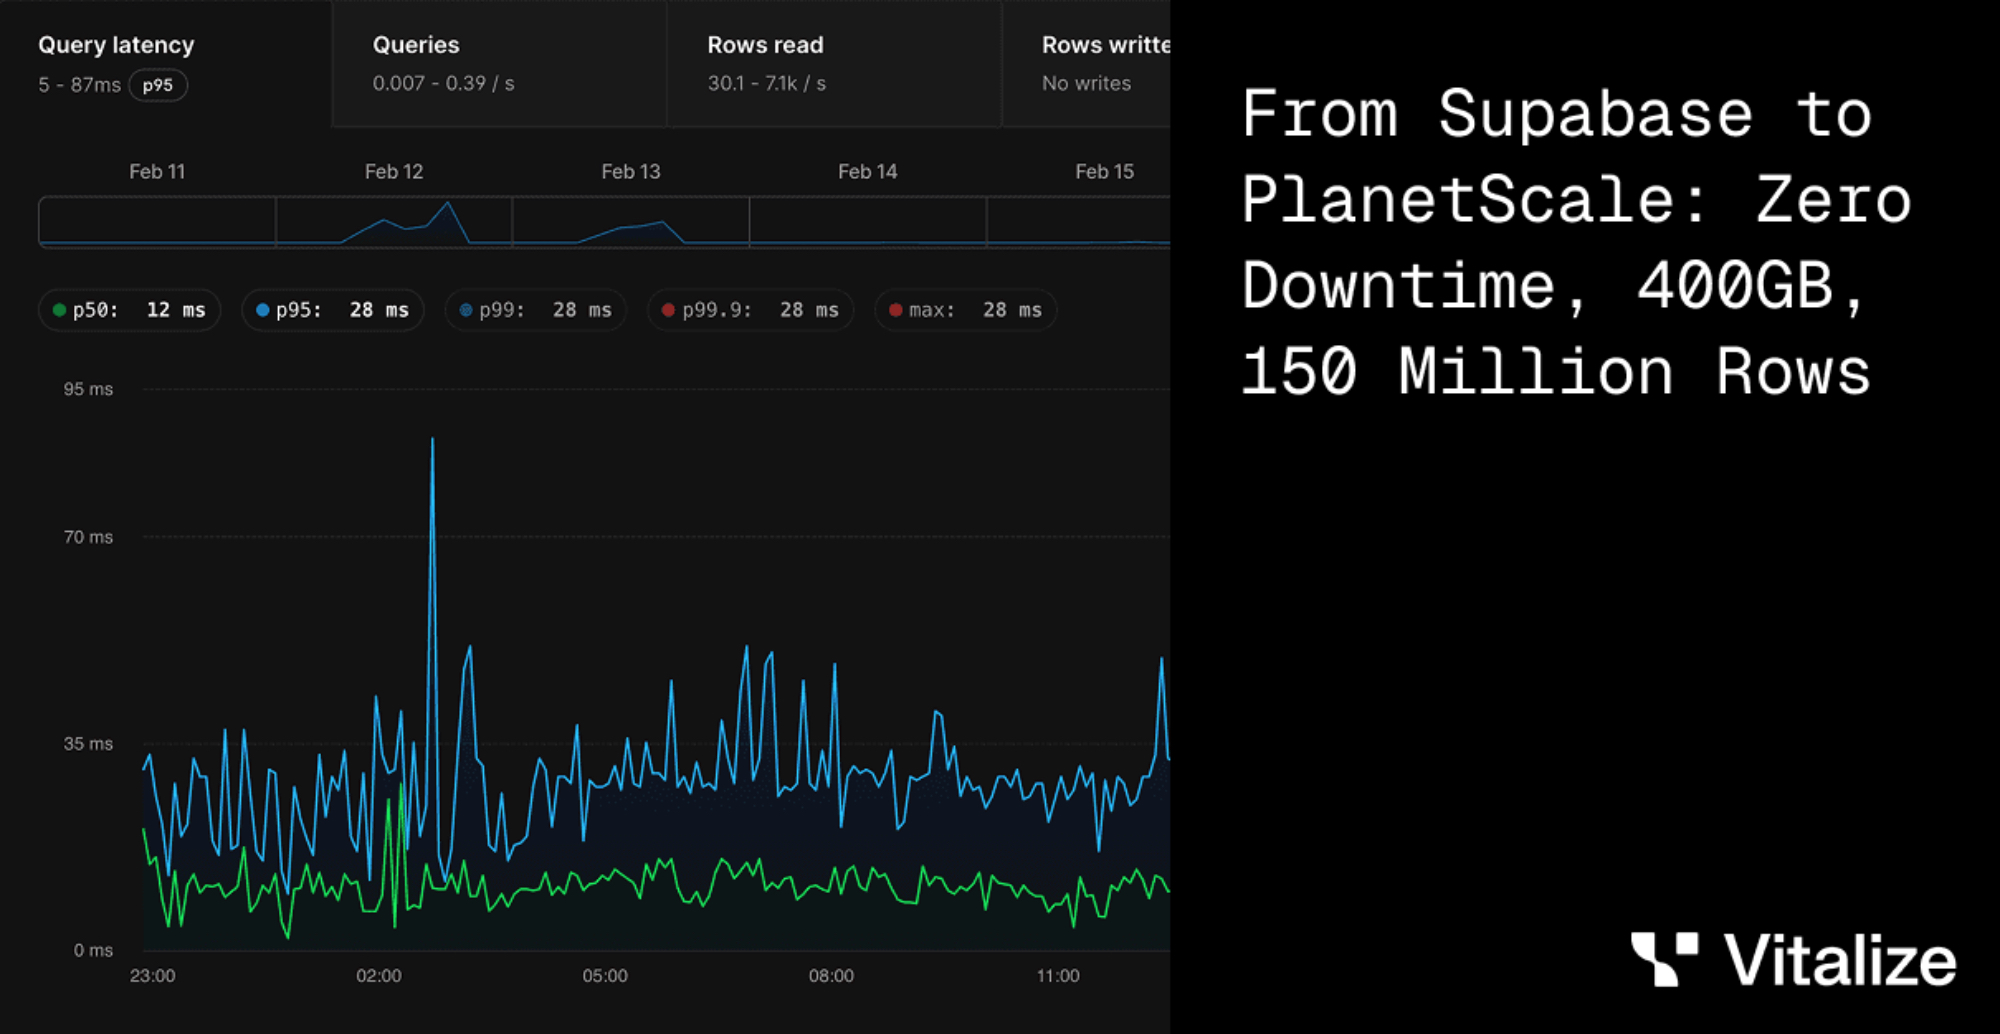Enable the max latency series
Viewport: 2000px width, 1034px height.
point(966,310)
